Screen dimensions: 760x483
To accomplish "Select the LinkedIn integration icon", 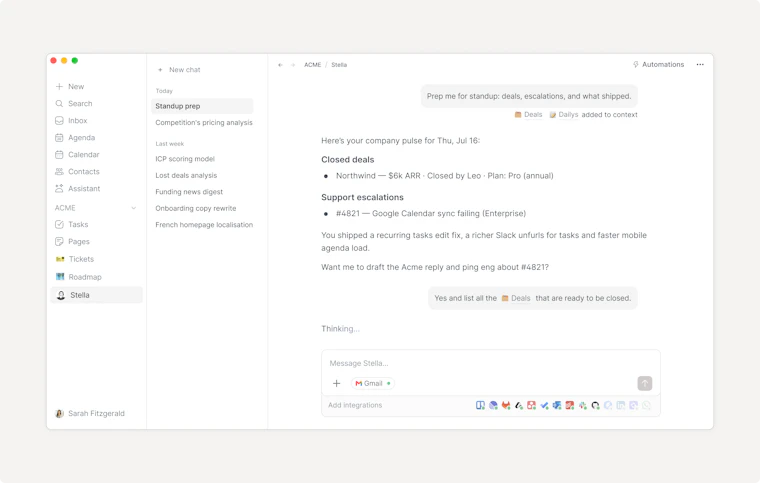I will [x=621, y=405].
